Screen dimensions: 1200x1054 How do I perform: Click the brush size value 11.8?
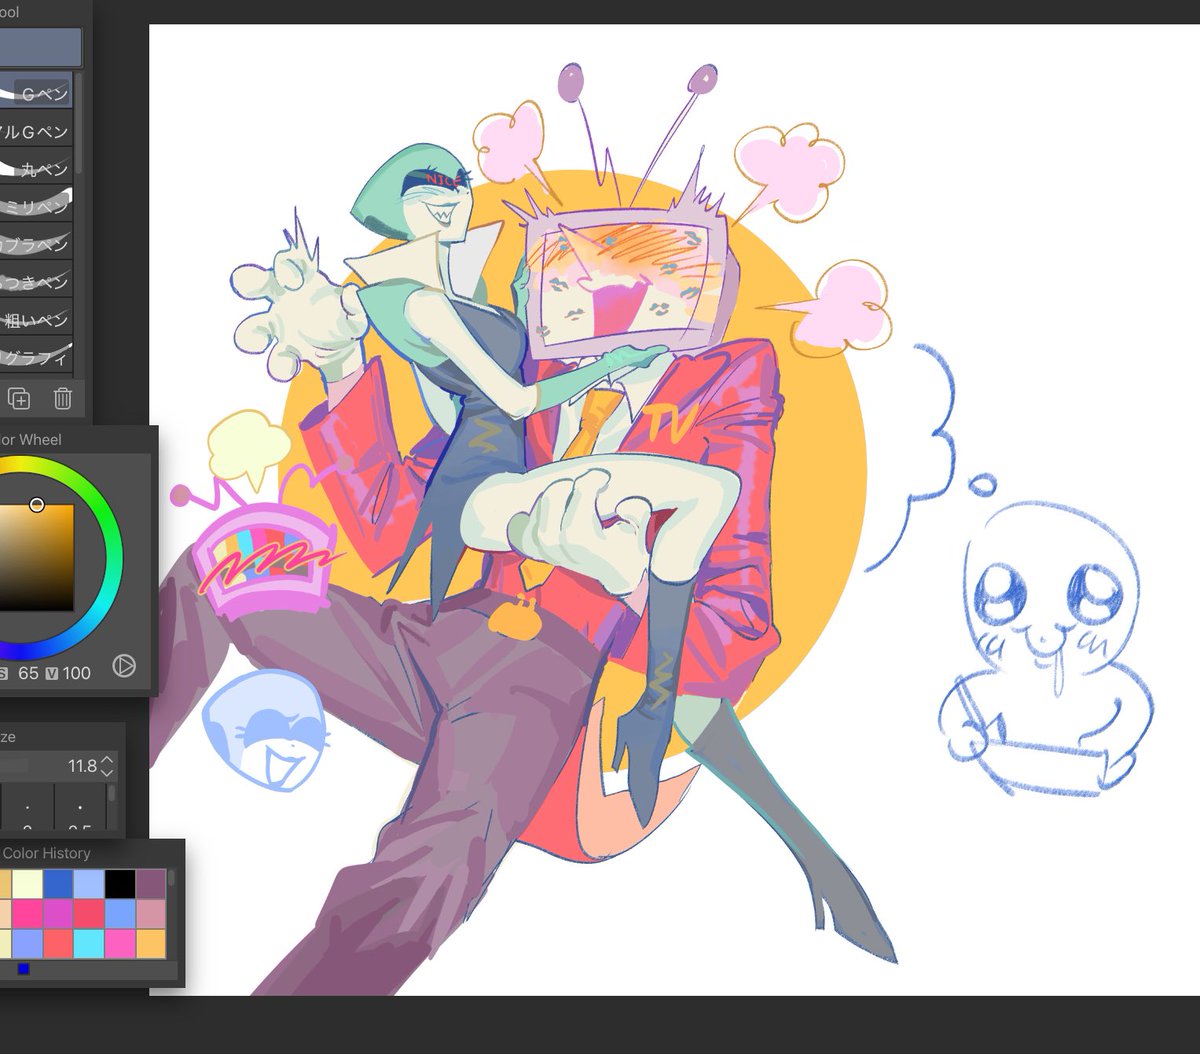[82, 766]
